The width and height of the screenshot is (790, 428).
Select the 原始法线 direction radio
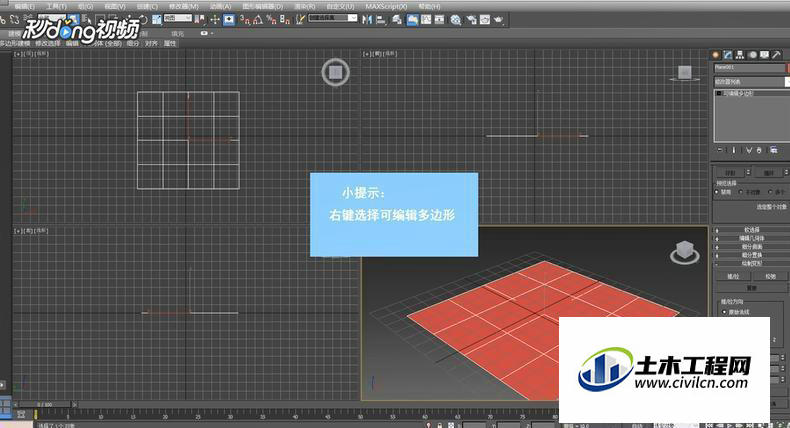click(x=724, y=312)
